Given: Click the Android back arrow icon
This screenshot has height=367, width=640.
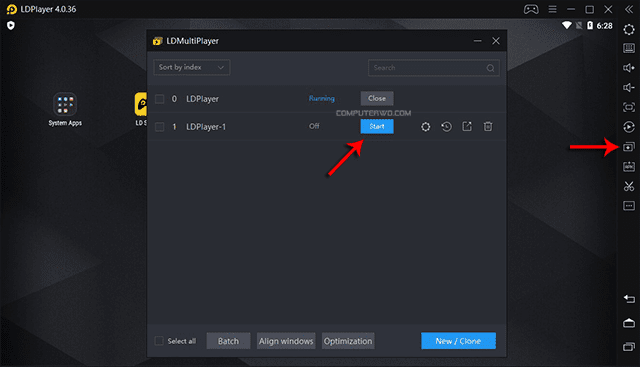Looking at the screenshot, I should click(x=629, y=299).
